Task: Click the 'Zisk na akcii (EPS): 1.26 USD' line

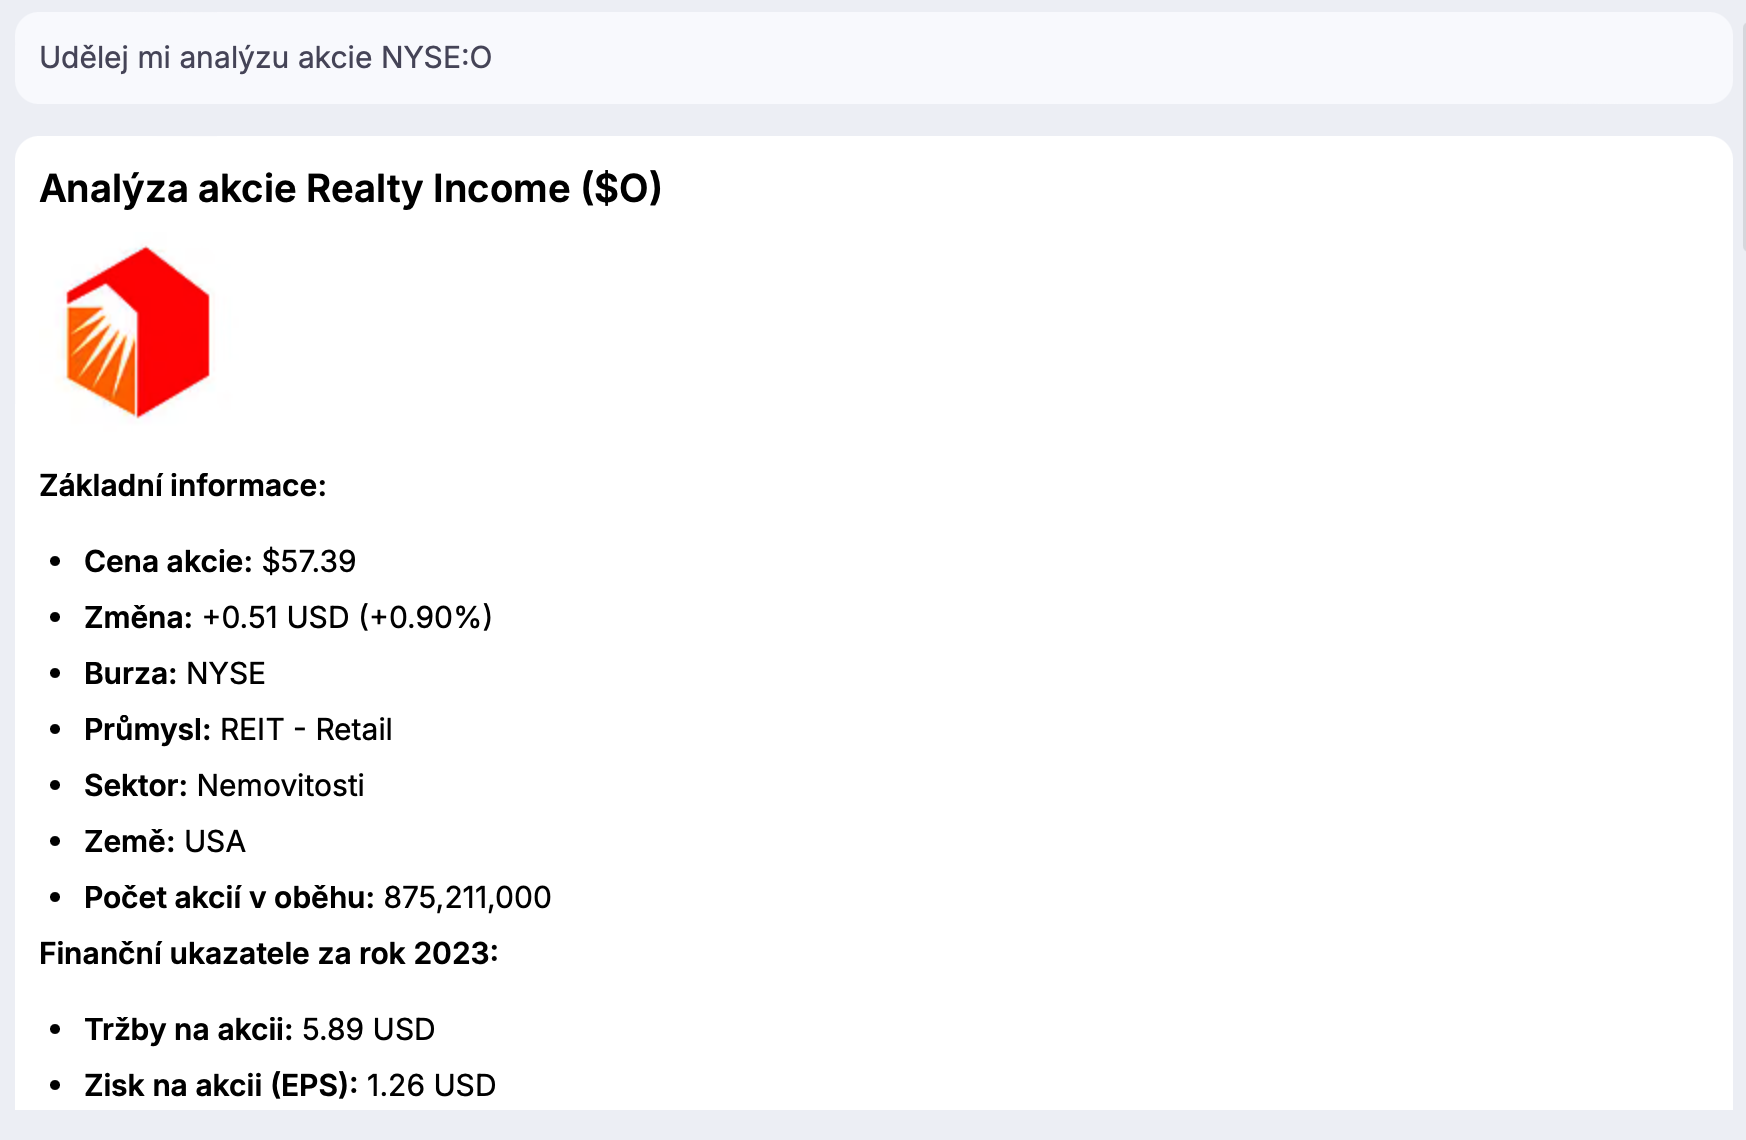Action: (290, 1086)
